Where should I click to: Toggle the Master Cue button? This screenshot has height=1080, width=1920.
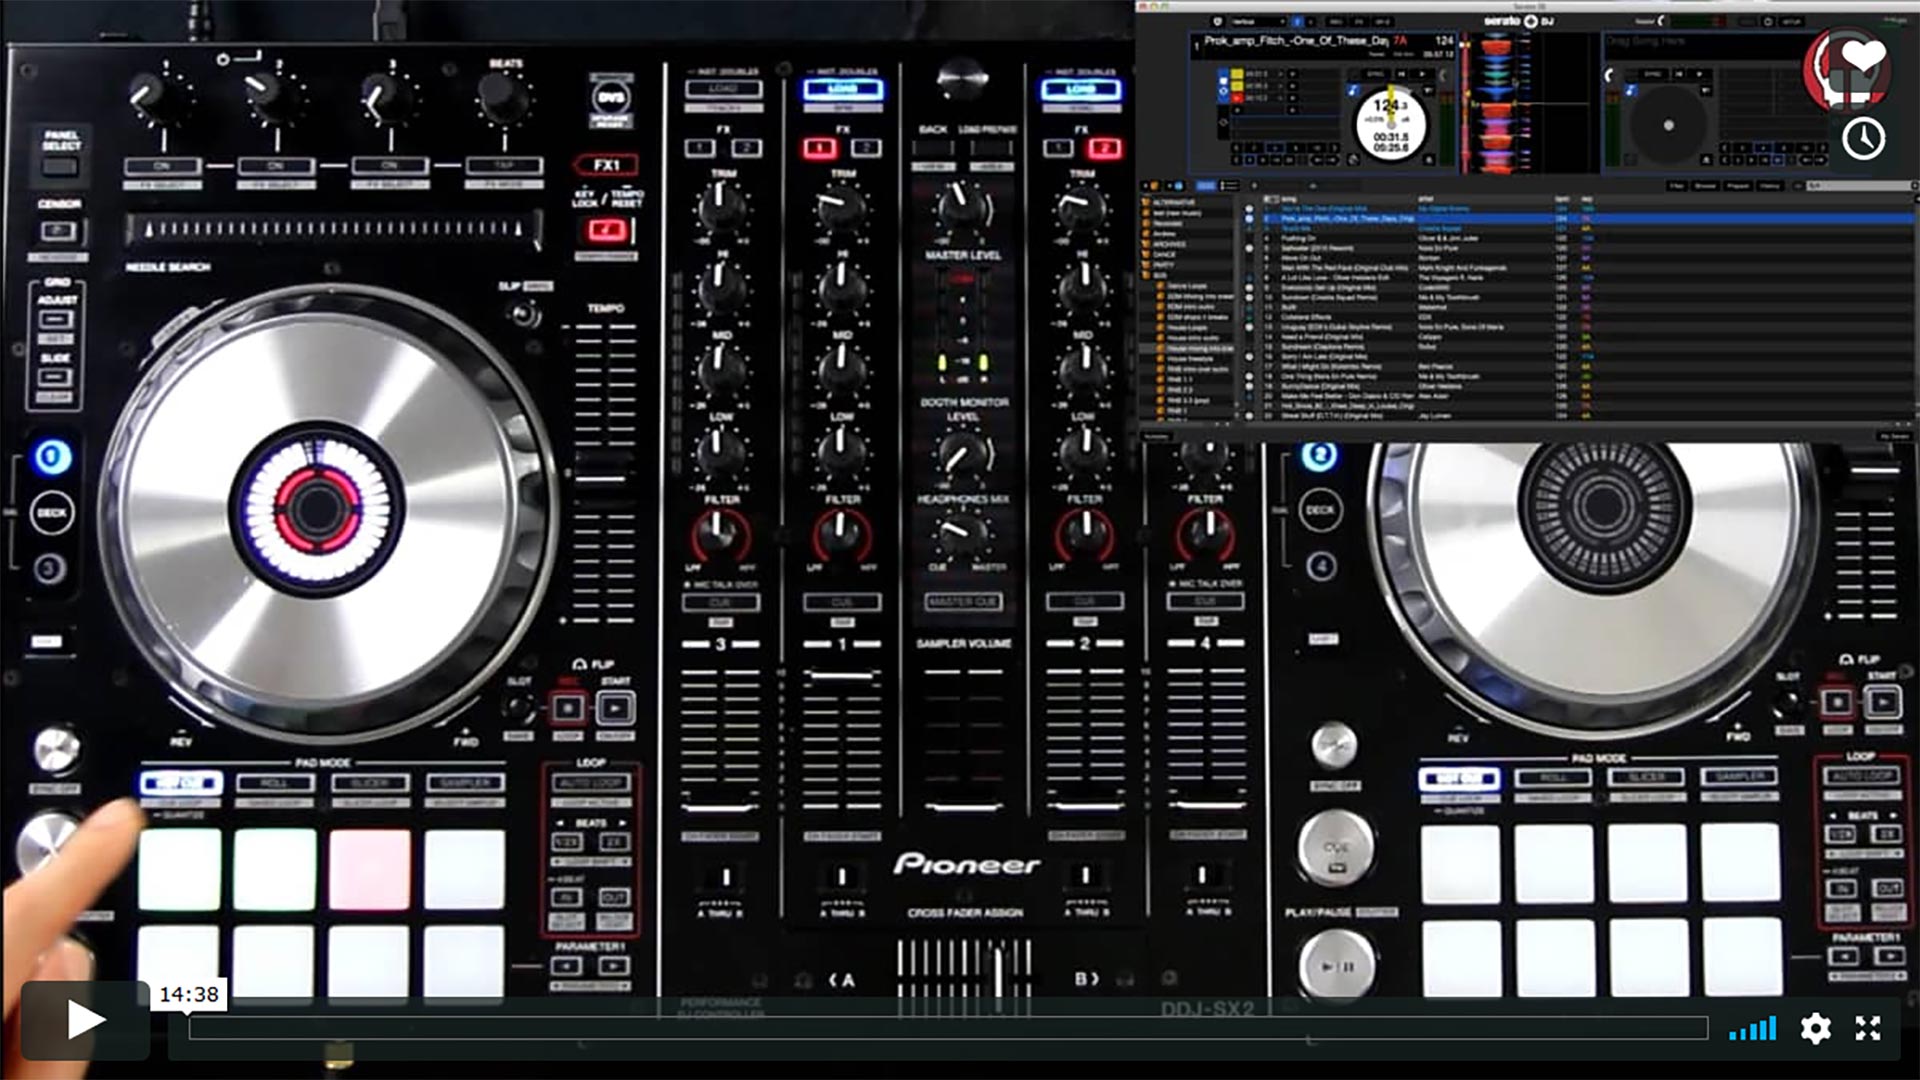click(964, 602)
